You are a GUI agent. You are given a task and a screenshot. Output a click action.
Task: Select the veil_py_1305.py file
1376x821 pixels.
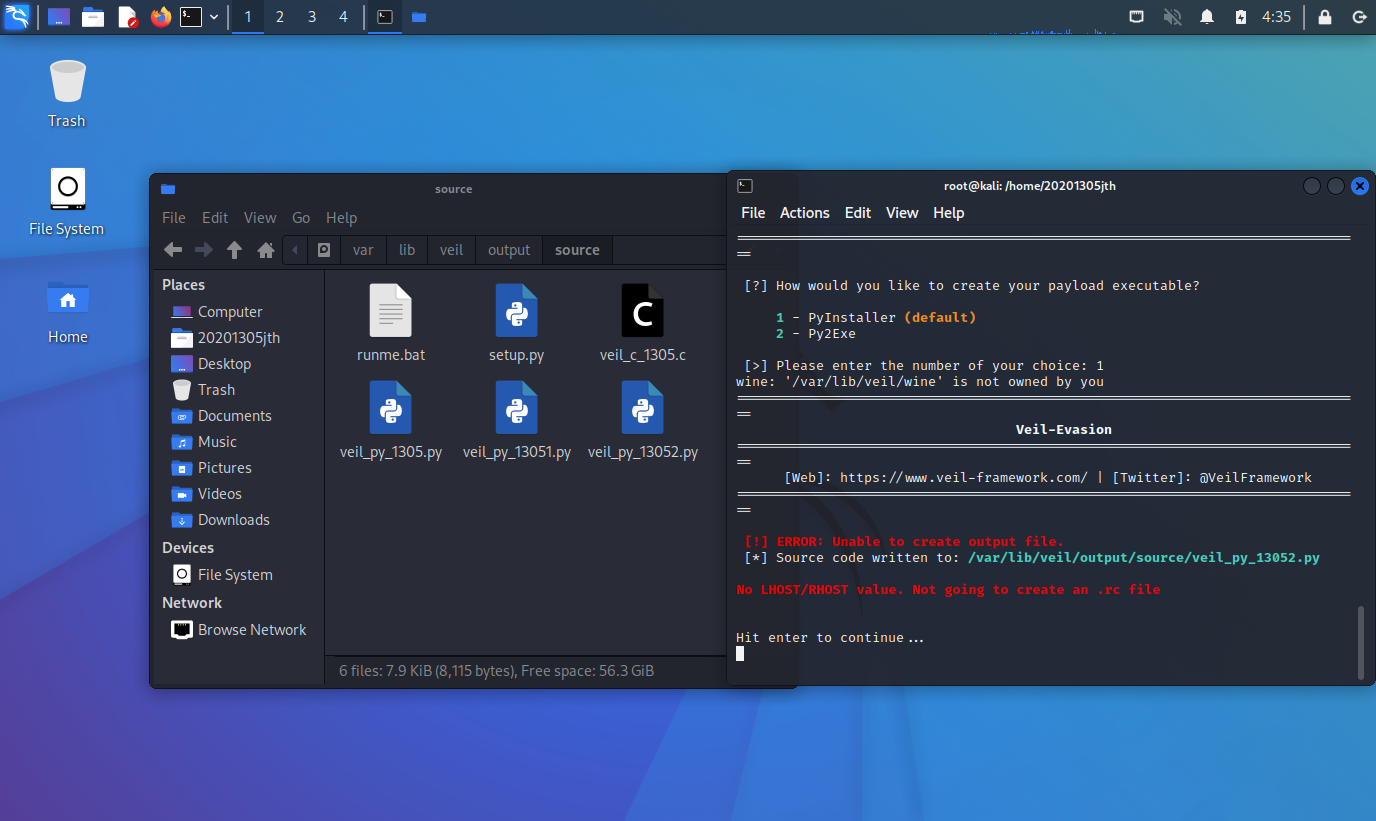tap(391, 420)
